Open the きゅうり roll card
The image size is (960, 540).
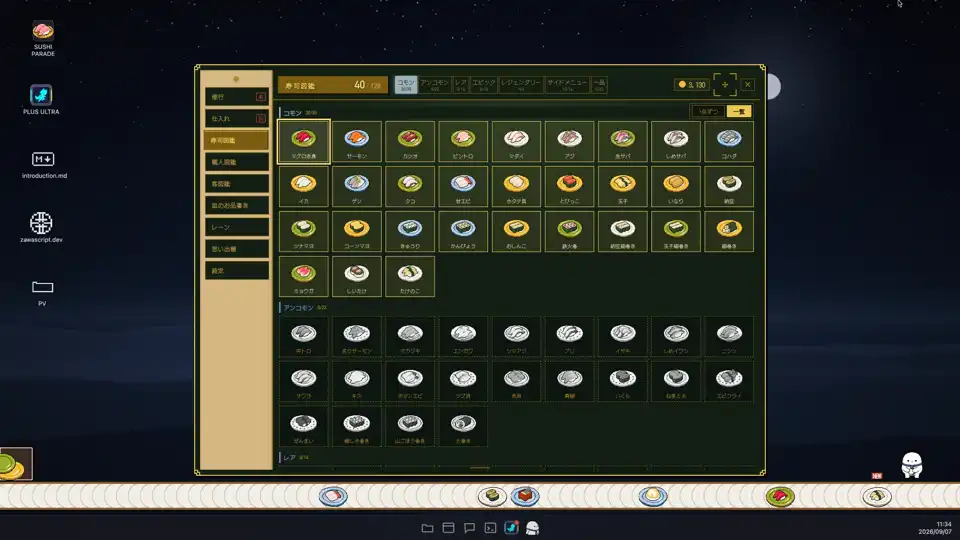click(410, 231)
